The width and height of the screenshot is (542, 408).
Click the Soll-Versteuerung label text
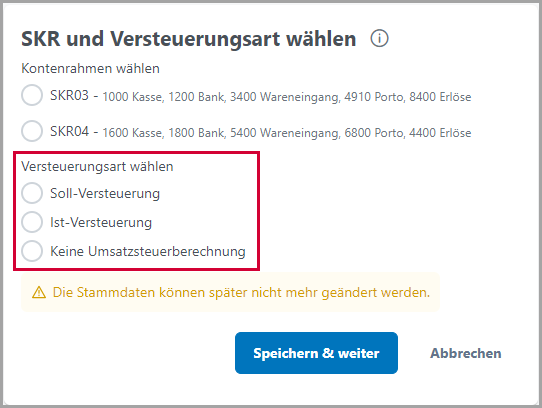(105, 193)
